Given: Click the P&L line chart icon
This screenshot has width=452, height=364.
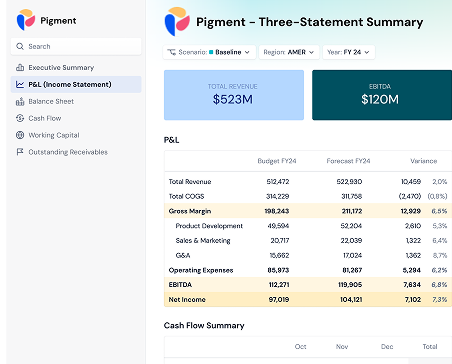Looking at the screenshot, I should coord(20,84).
